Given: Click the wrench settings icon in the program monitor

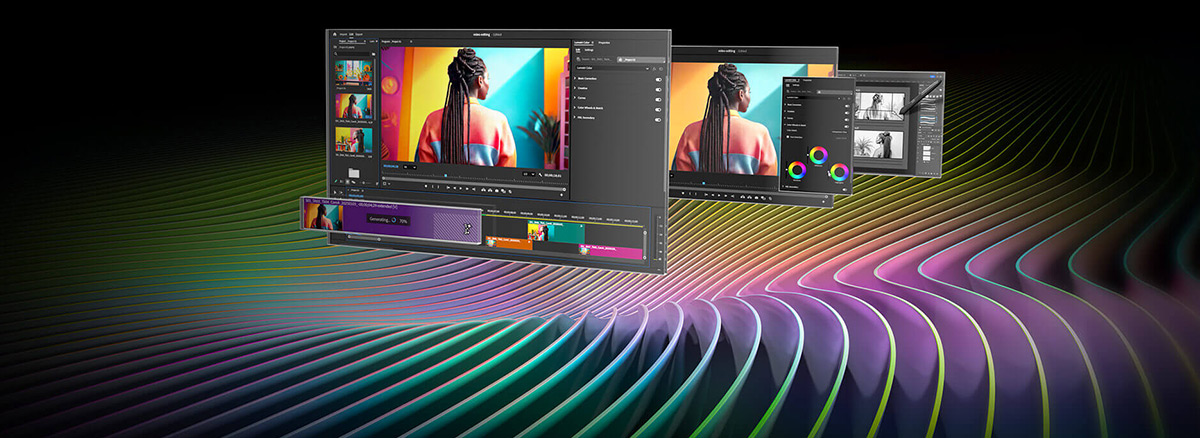Looking at the screenshot, I should (541, 175).
